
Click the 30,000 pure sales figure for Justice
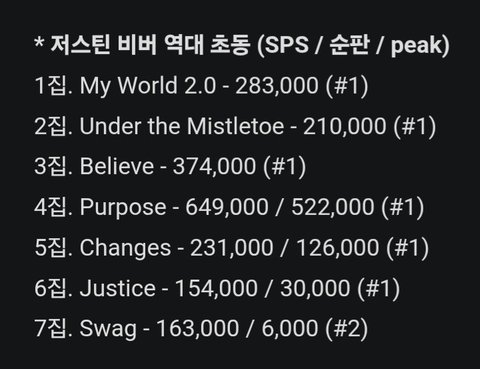[315, 288]
